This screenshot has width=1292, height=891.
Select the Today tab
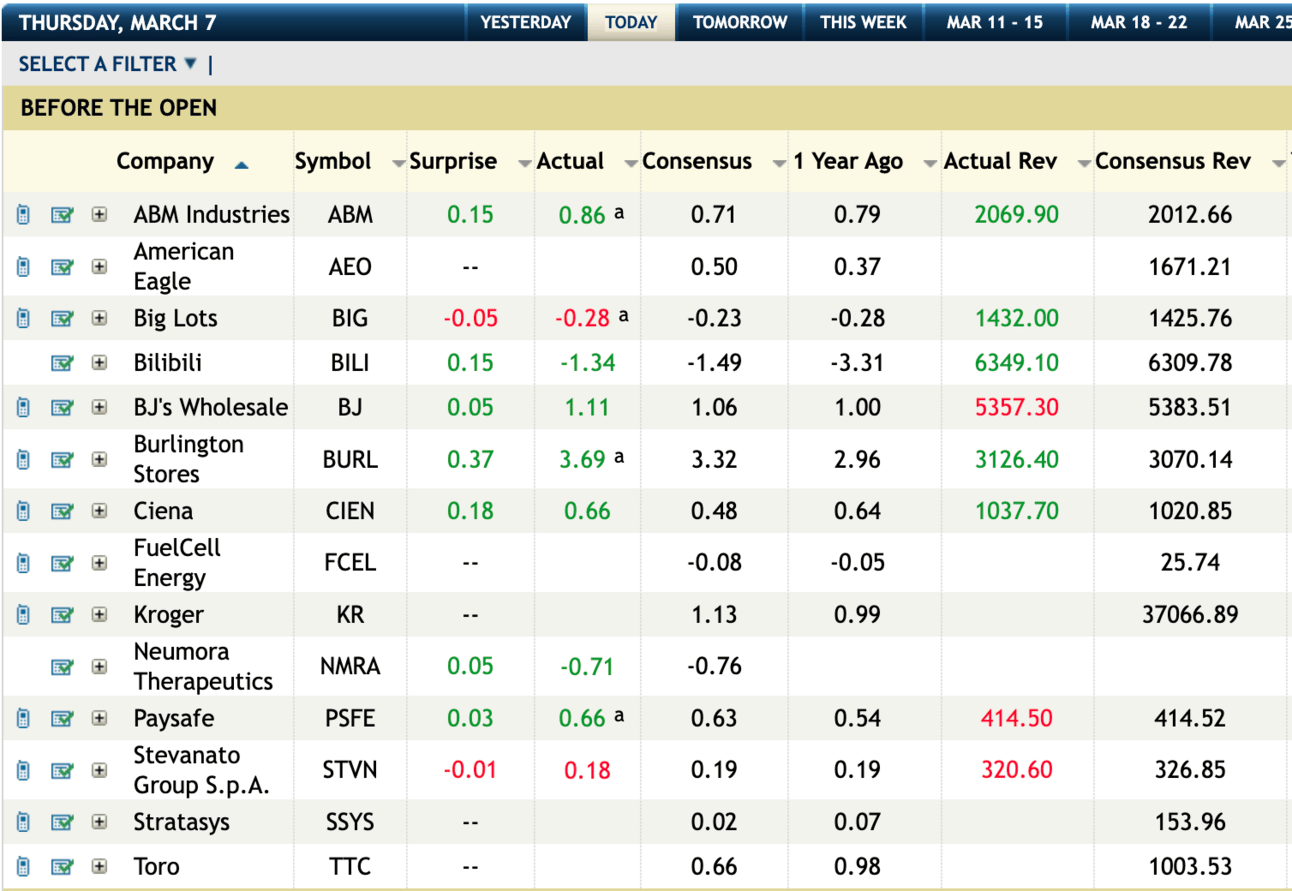pyautogui.click(x=631, y=22)
